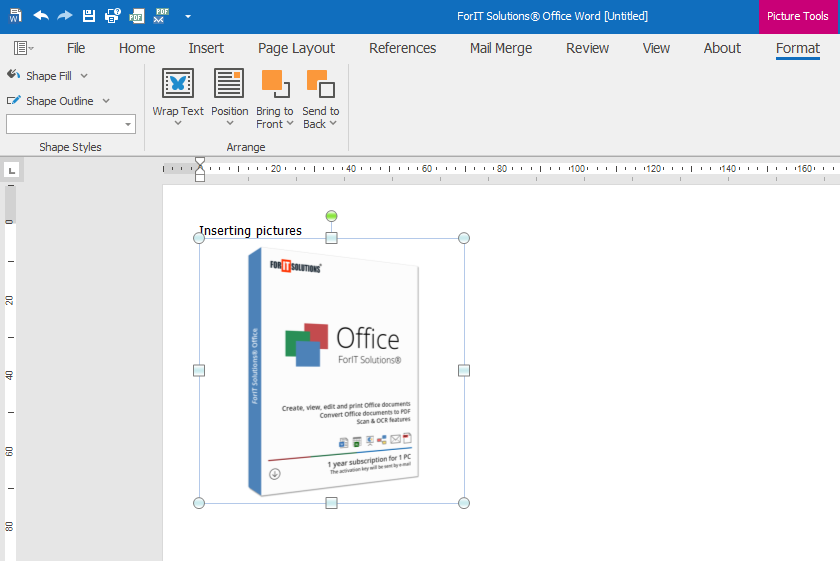
Task: Open the File tab
Action: 76,48
